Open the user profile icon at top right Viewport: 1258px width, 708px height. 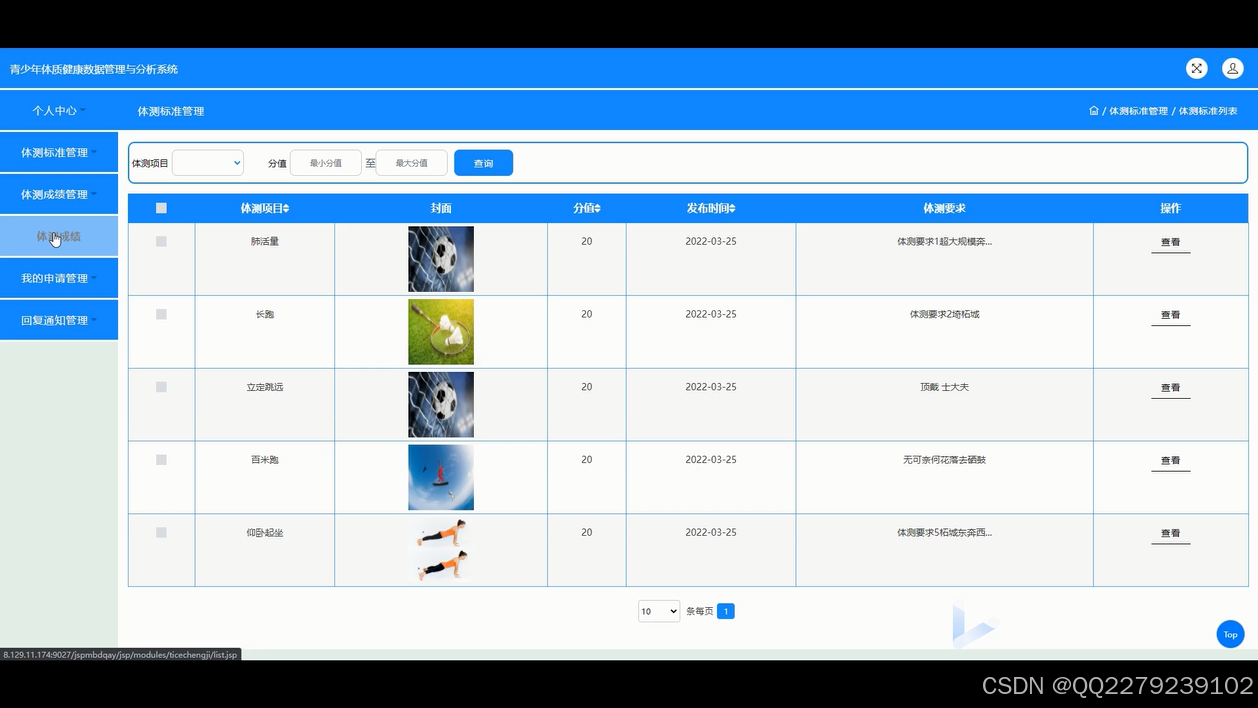pos(1232,68)
